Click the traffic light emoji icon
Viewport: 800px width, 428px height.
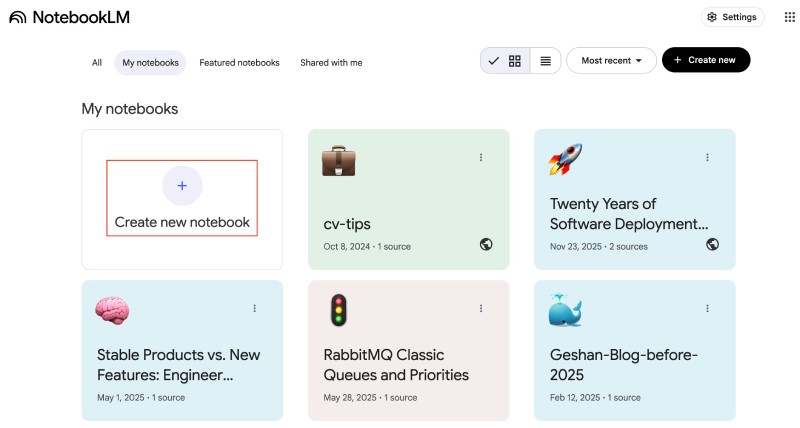[338, 310]
